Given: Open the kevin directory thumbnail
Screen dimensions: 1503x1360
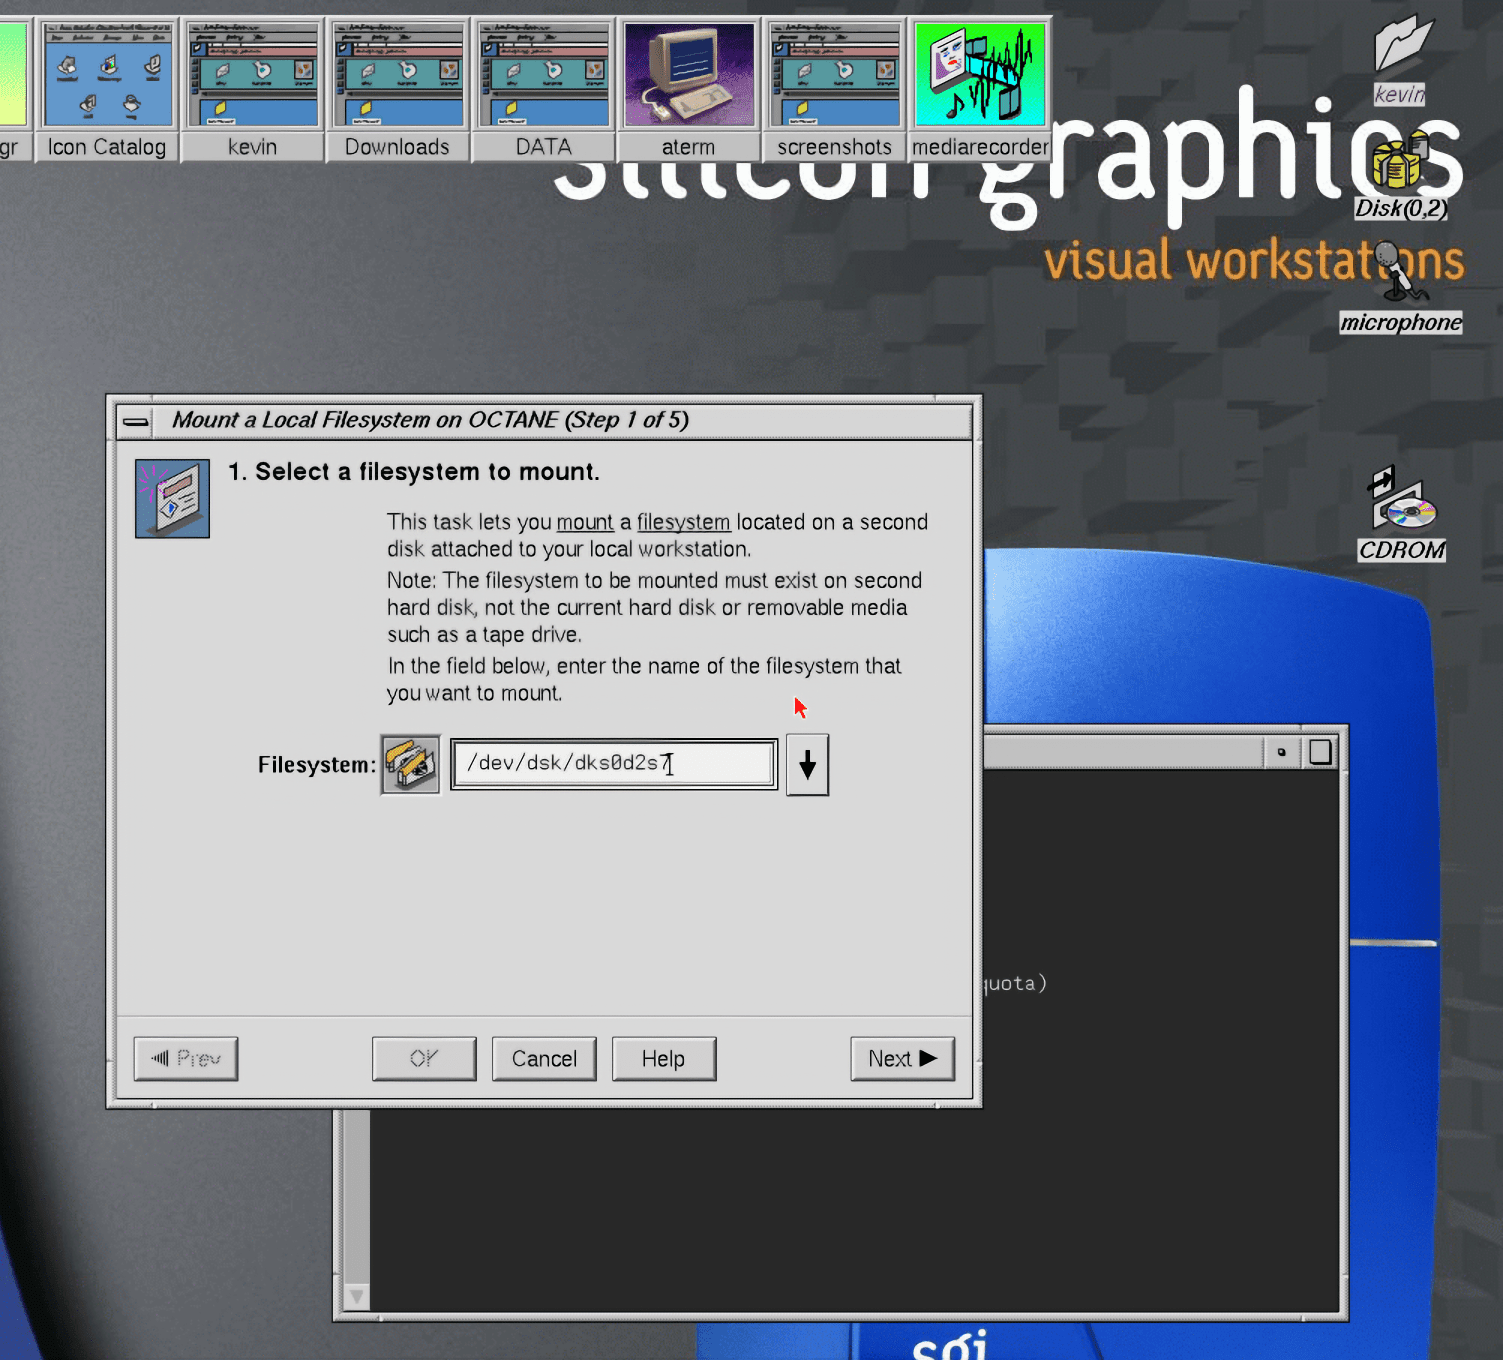Looking at the screenshot, I should 252,89.
